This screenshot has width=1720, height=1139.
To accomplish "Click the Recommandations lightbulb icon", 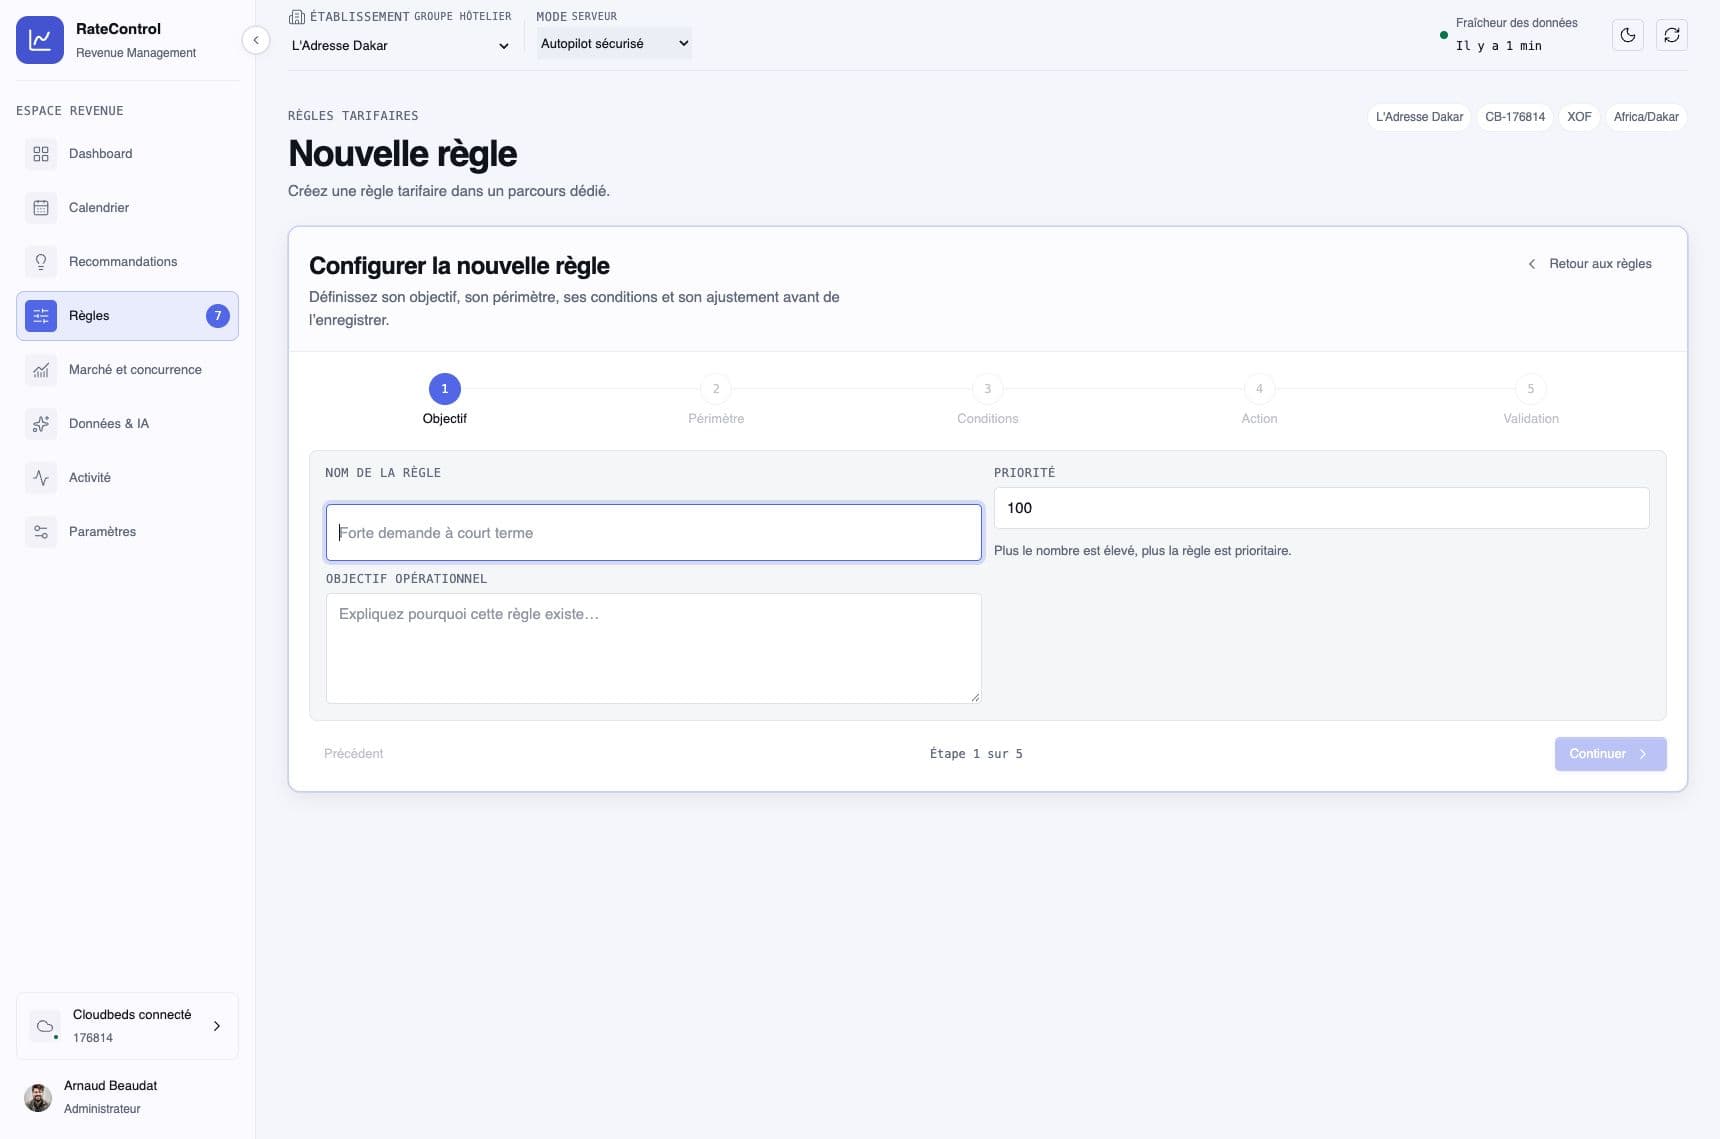I will (41, 262).
